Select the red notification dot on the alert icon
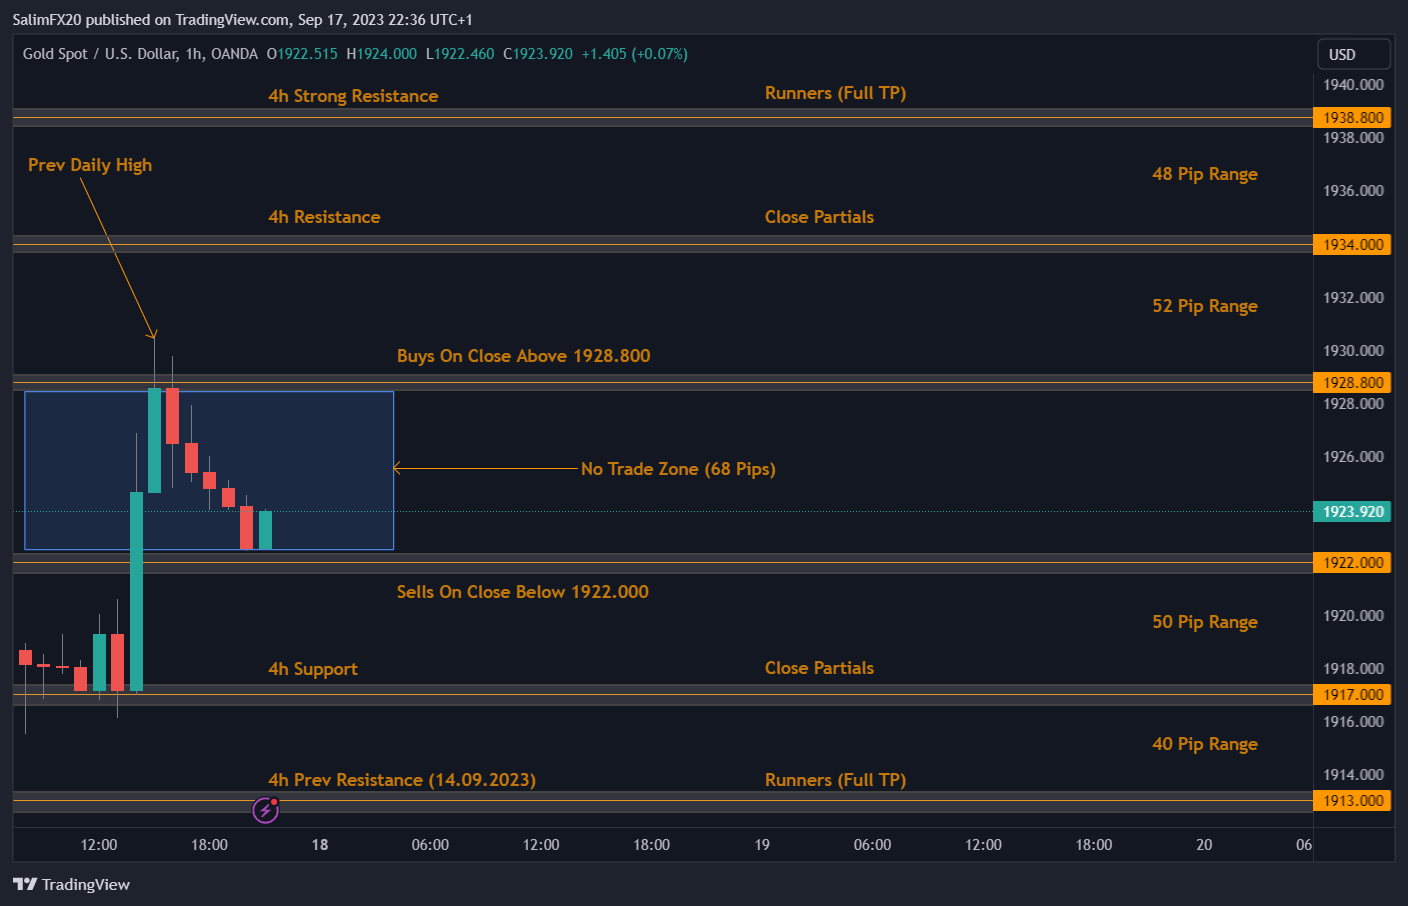This screenshot has height=906, width=1408. (x=273, y=802)
